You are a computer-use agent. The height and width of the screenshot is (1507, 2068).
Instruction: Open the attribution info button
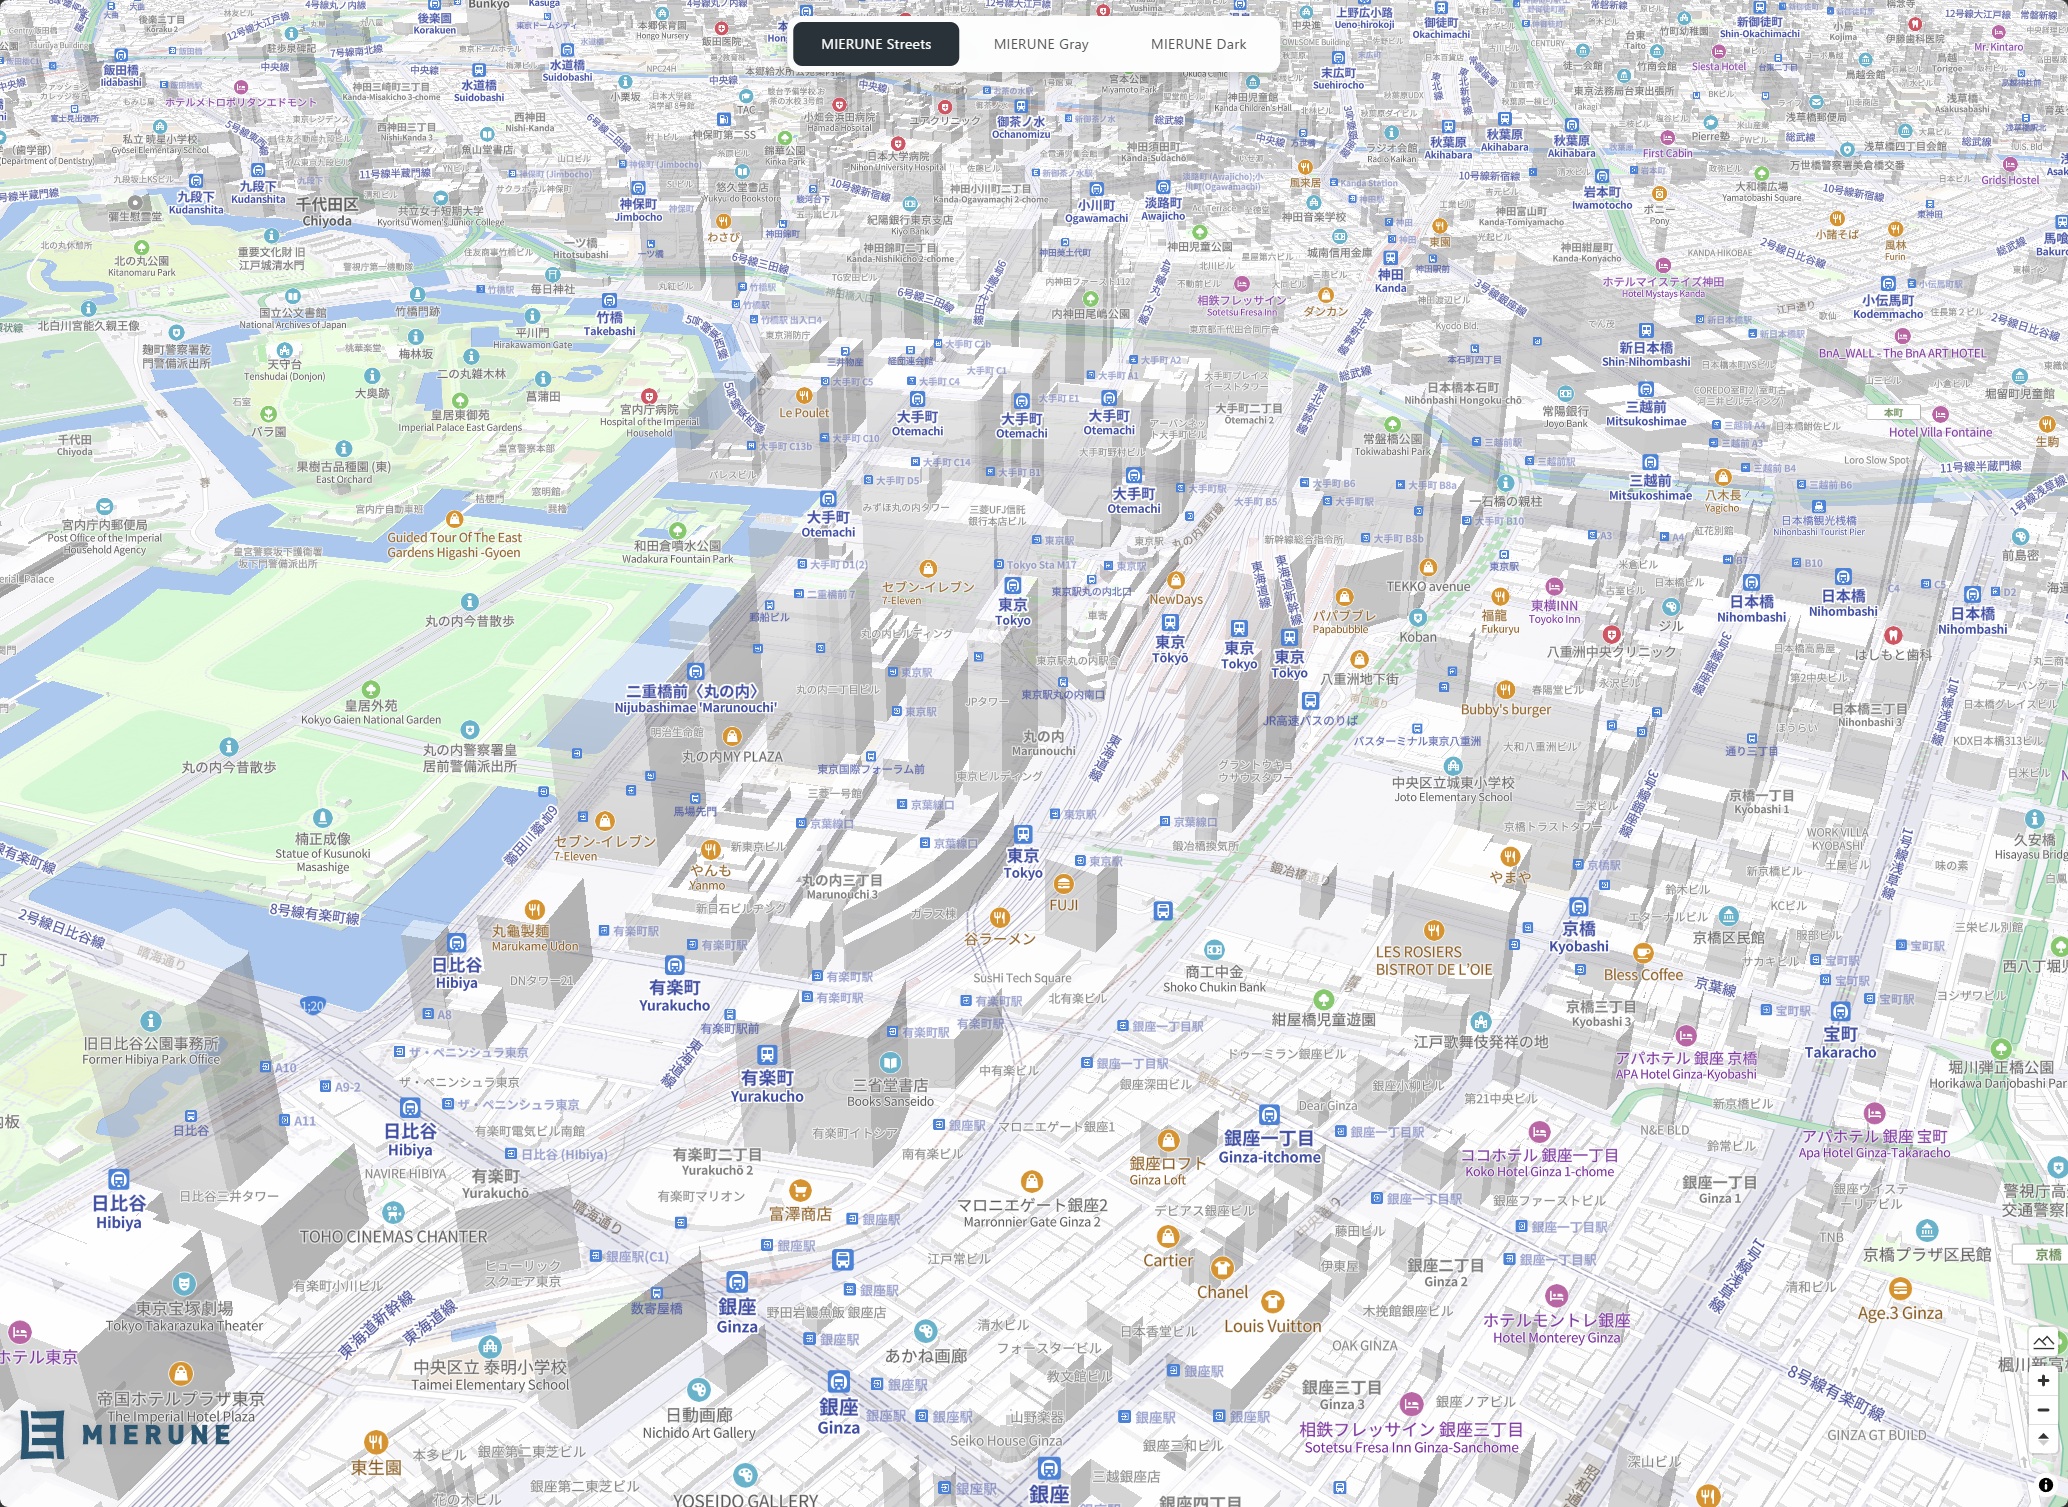pos(2045,1485)
